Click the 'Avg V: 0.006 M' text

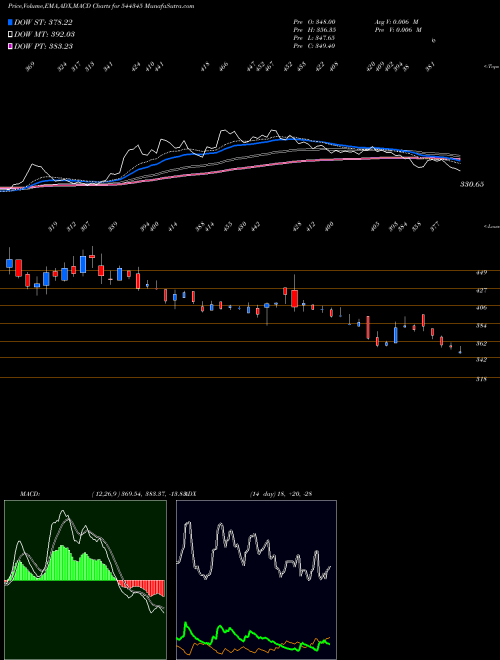[x=396, y=22]
